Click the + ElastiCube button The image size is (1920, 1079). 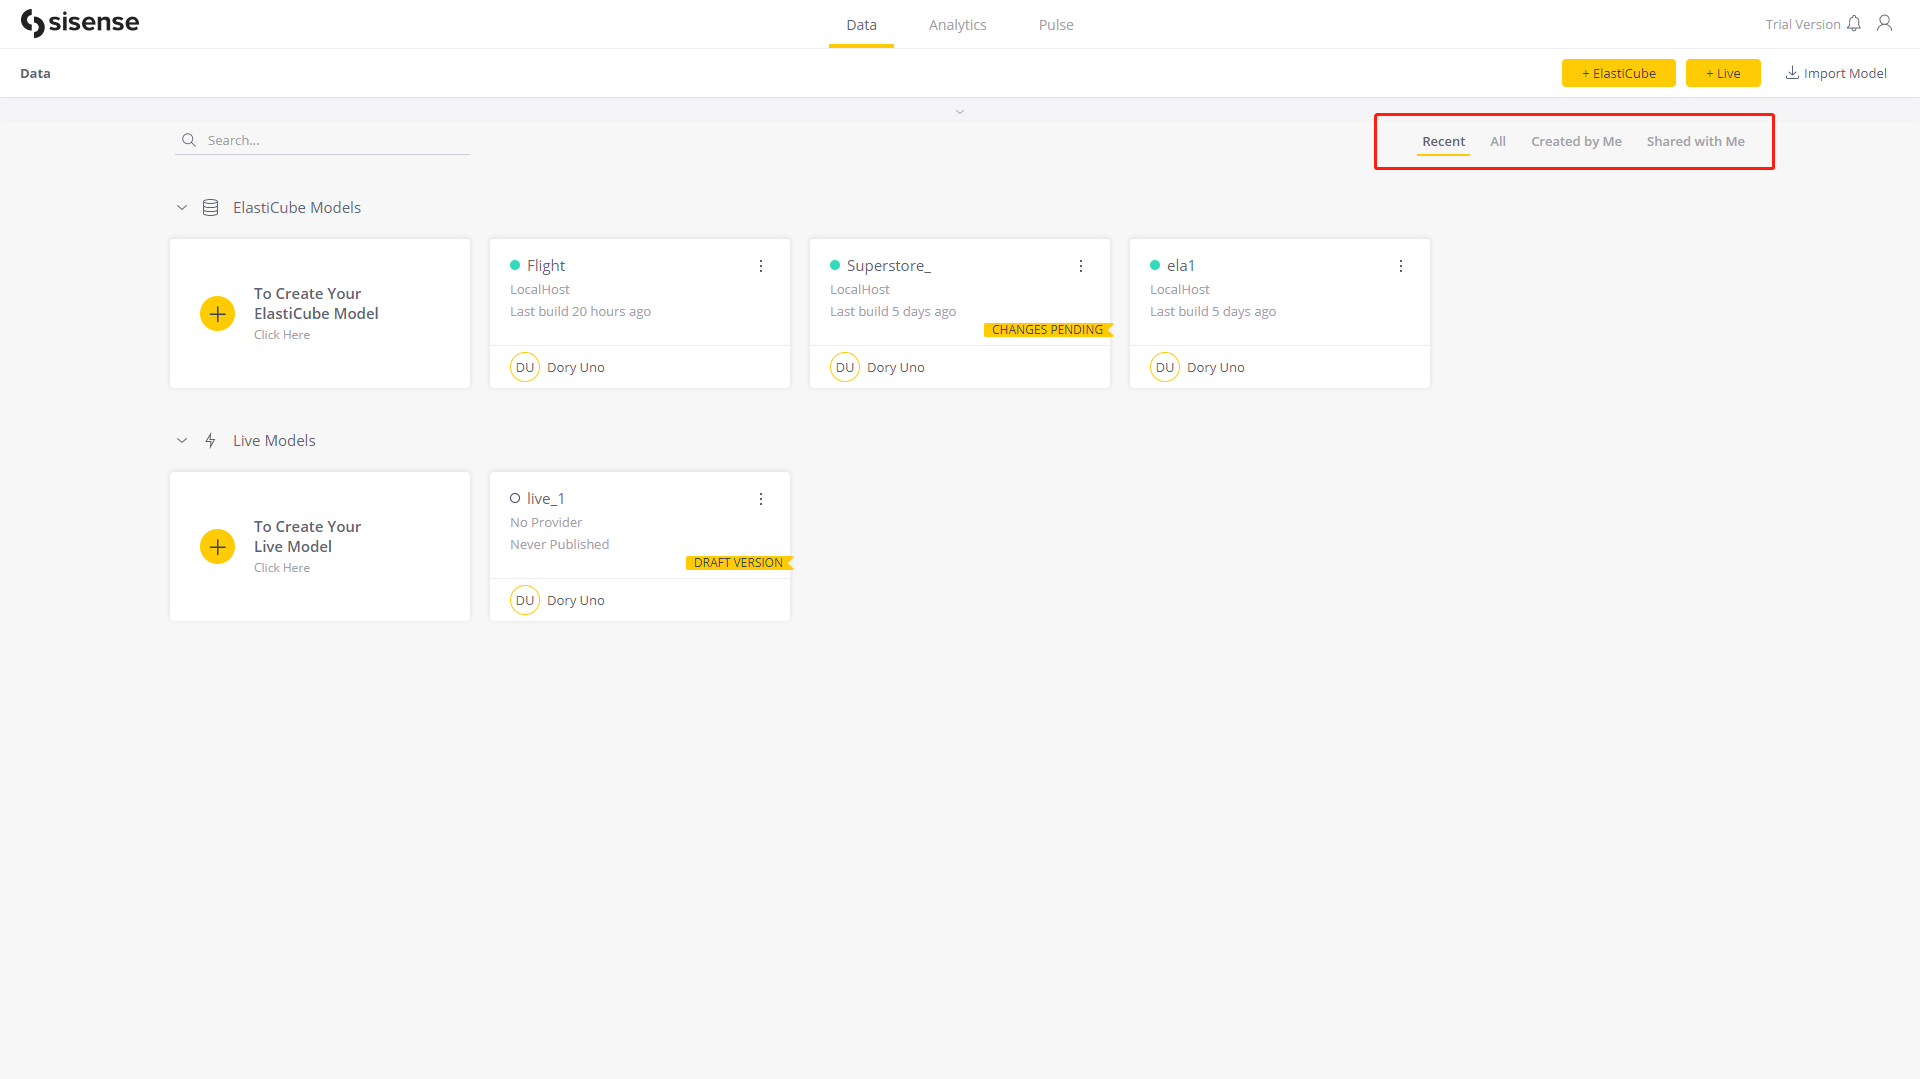point(1618,73)
